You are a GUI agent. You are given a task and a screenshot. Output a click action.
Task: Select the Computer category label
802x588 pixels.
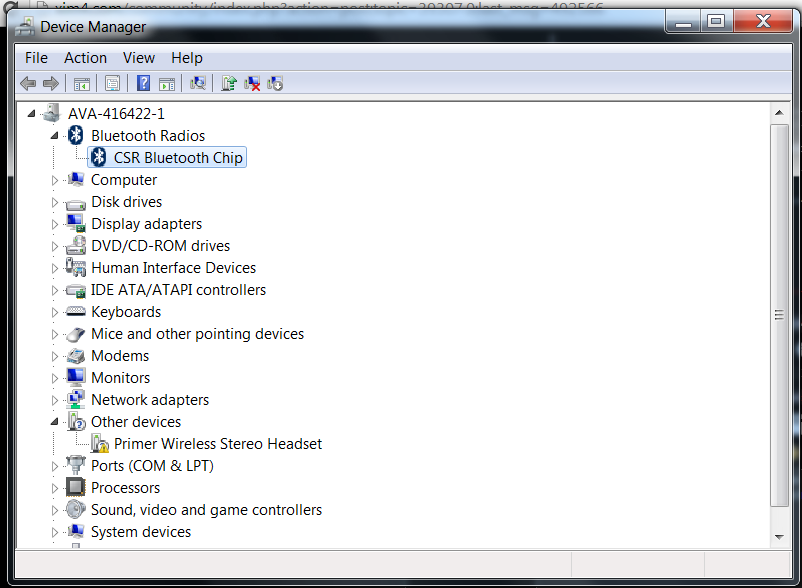pyautogui.click(x=124, y=179)
